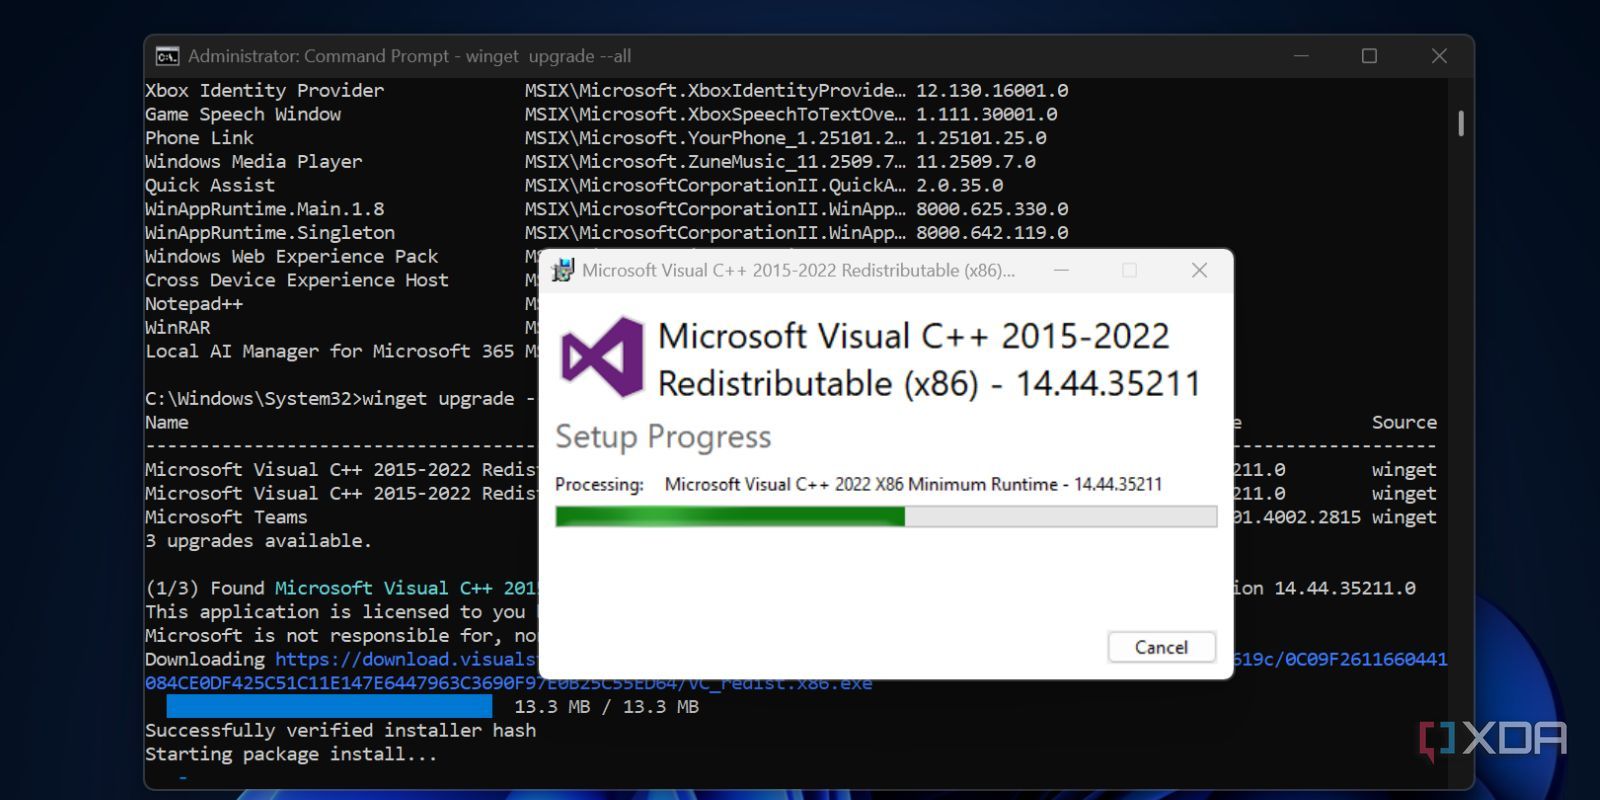Click the purple Visual Studio logo
Viewport: 1600px width, 800px height.
tap(602, 357)
